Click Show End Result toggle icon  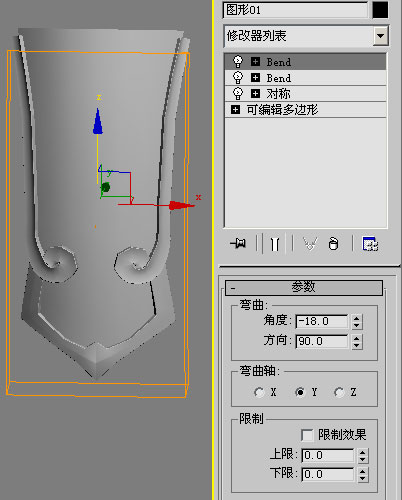point(275,244)
